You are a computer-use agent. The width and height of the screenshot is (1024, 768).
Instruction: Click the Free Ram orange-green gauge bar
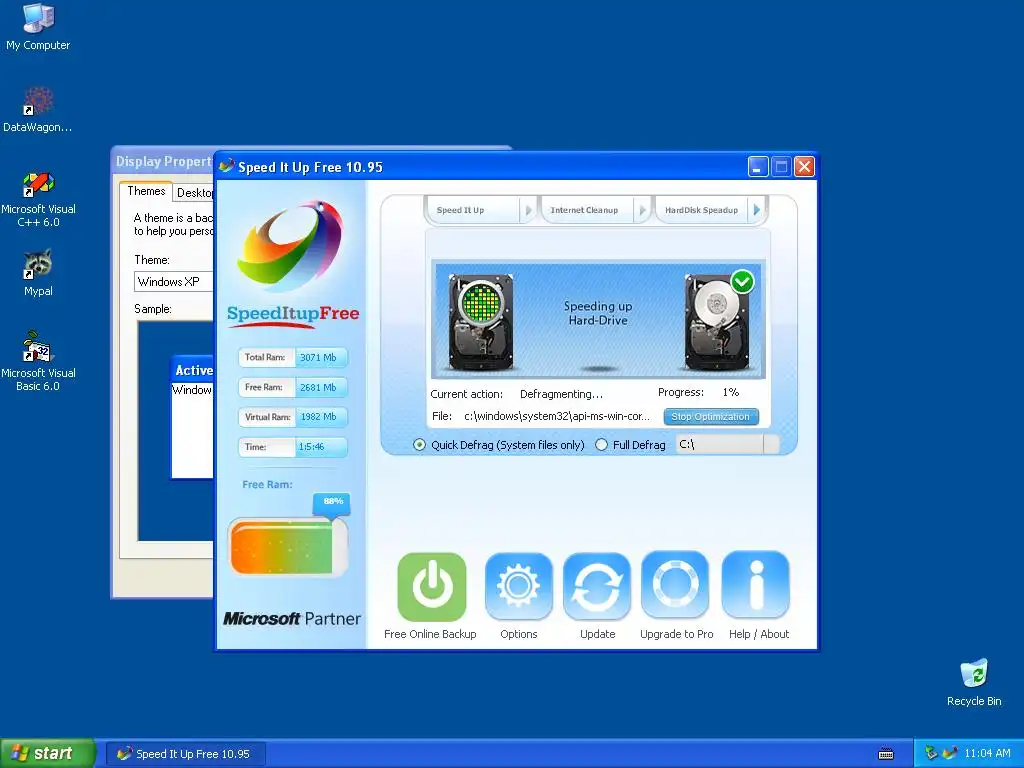coord(287,547)
